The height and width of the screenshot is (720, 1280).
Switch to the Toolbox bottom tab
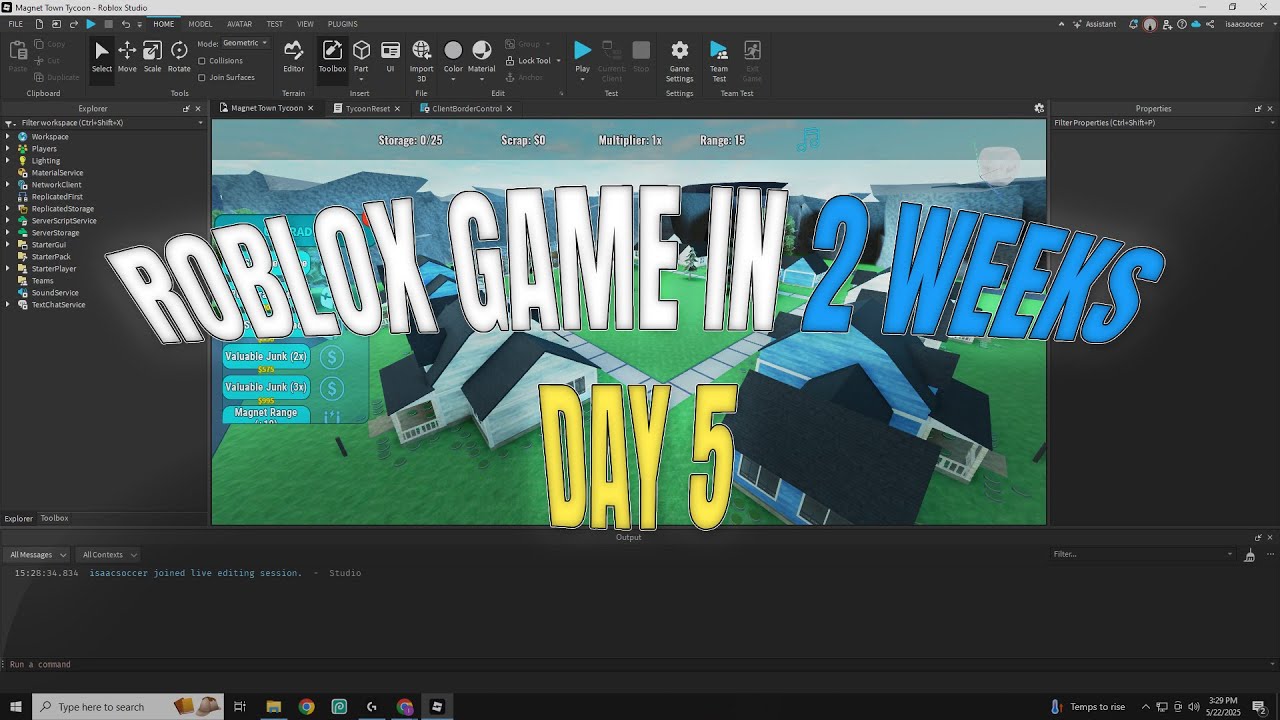tap(54, 518)
